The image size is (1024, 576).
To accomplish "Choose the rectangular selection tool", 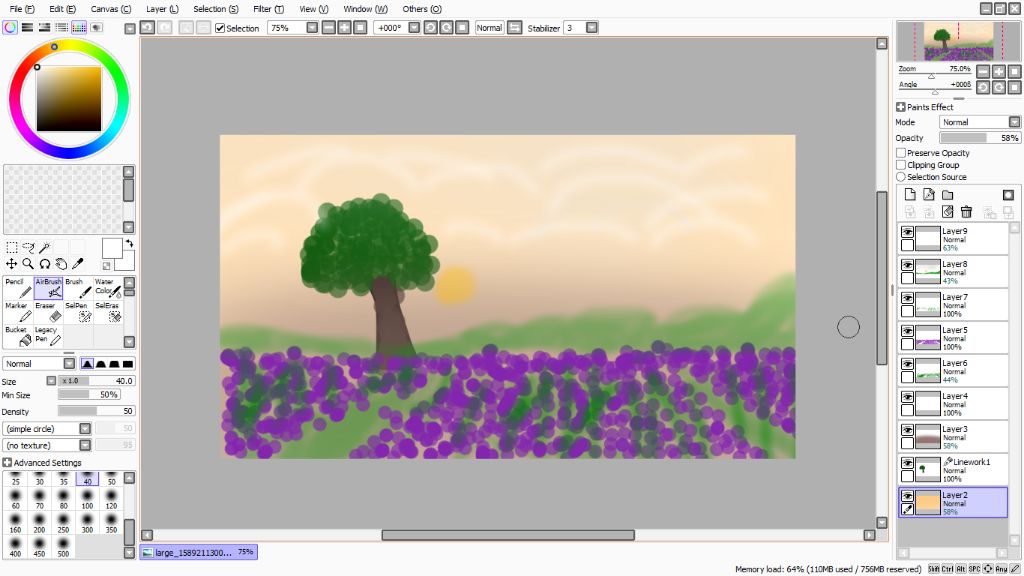I will pyautogui.click(x=12, y=248).
